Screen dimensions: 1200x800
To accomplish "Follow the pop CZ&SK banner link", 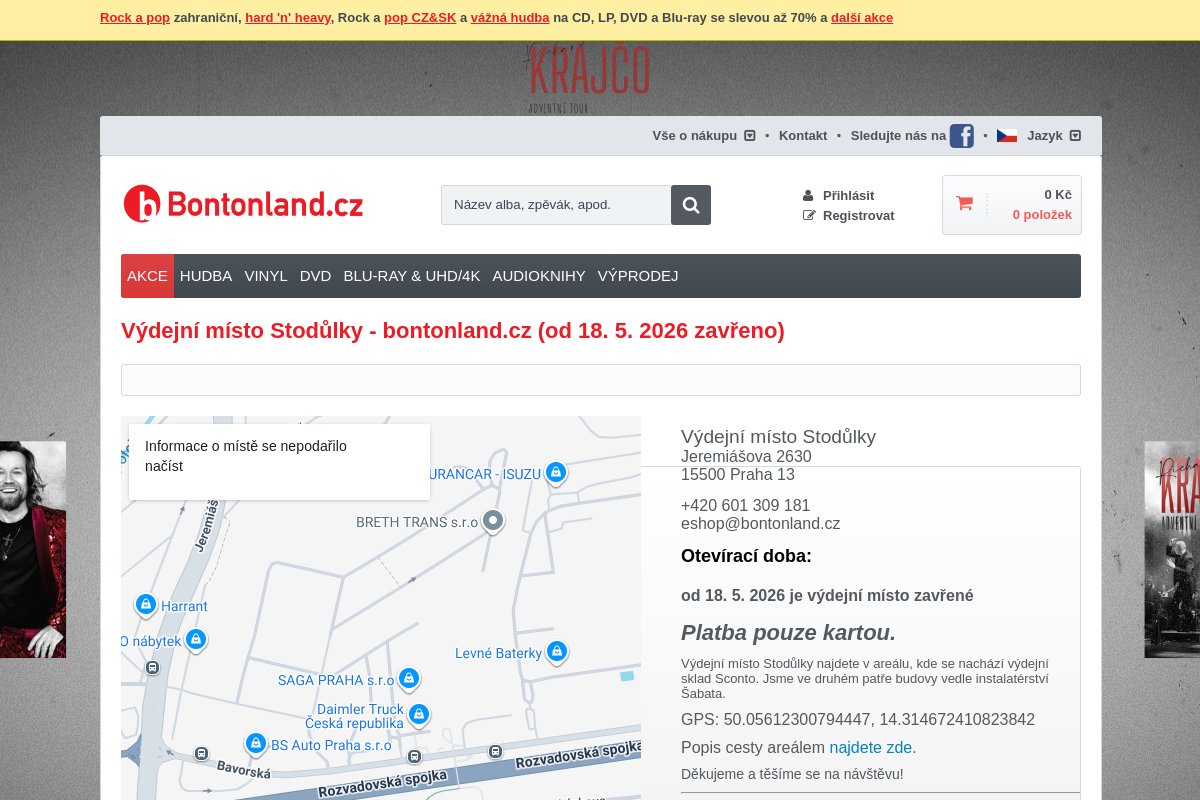I will [420, 17].
